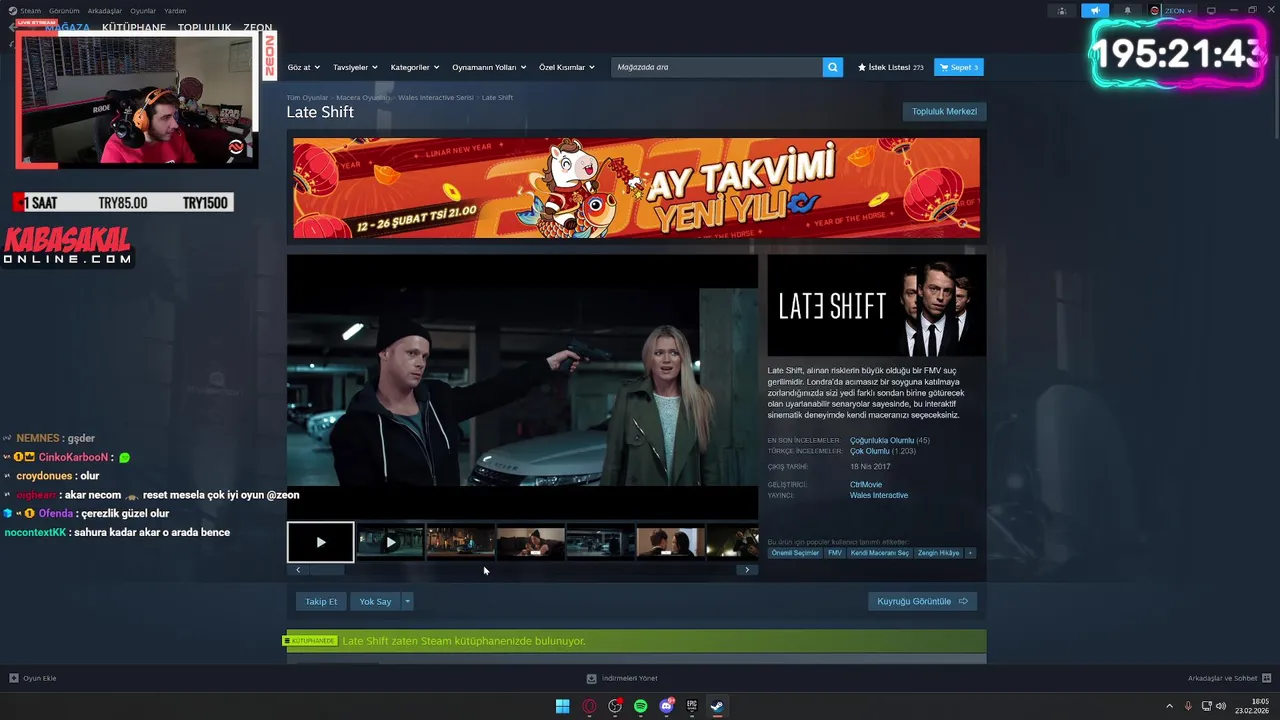Open the Wales Interactive publisher link
This screenshot has height=720, width=1280.
click(879, 495)
